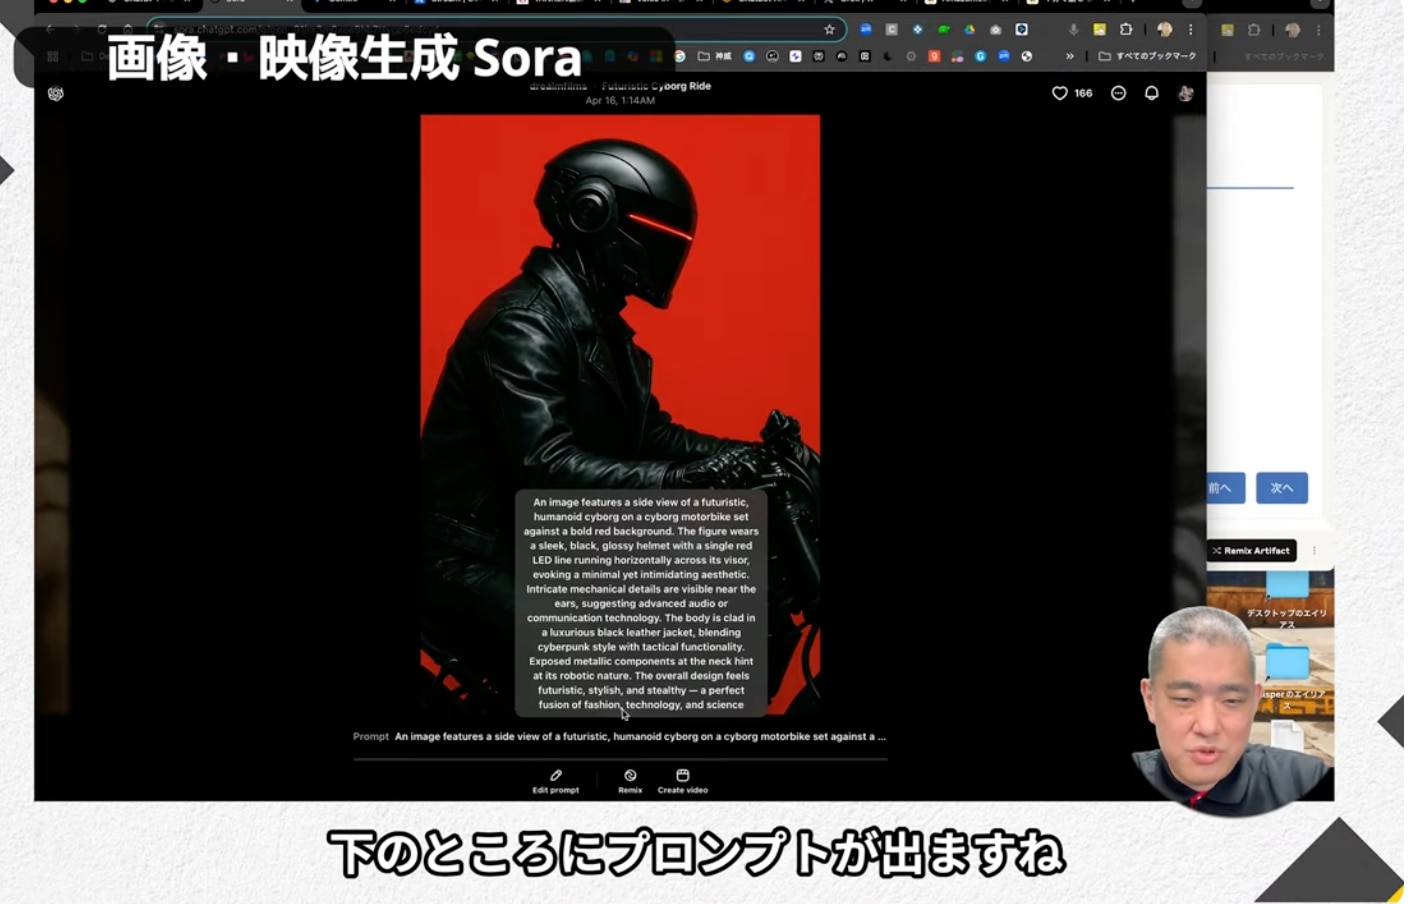The height and width of the screenshot is (904, 1418).
Task: Click the 次へ button in side window
Action: pyautogui.click(x=1282, y=488)
